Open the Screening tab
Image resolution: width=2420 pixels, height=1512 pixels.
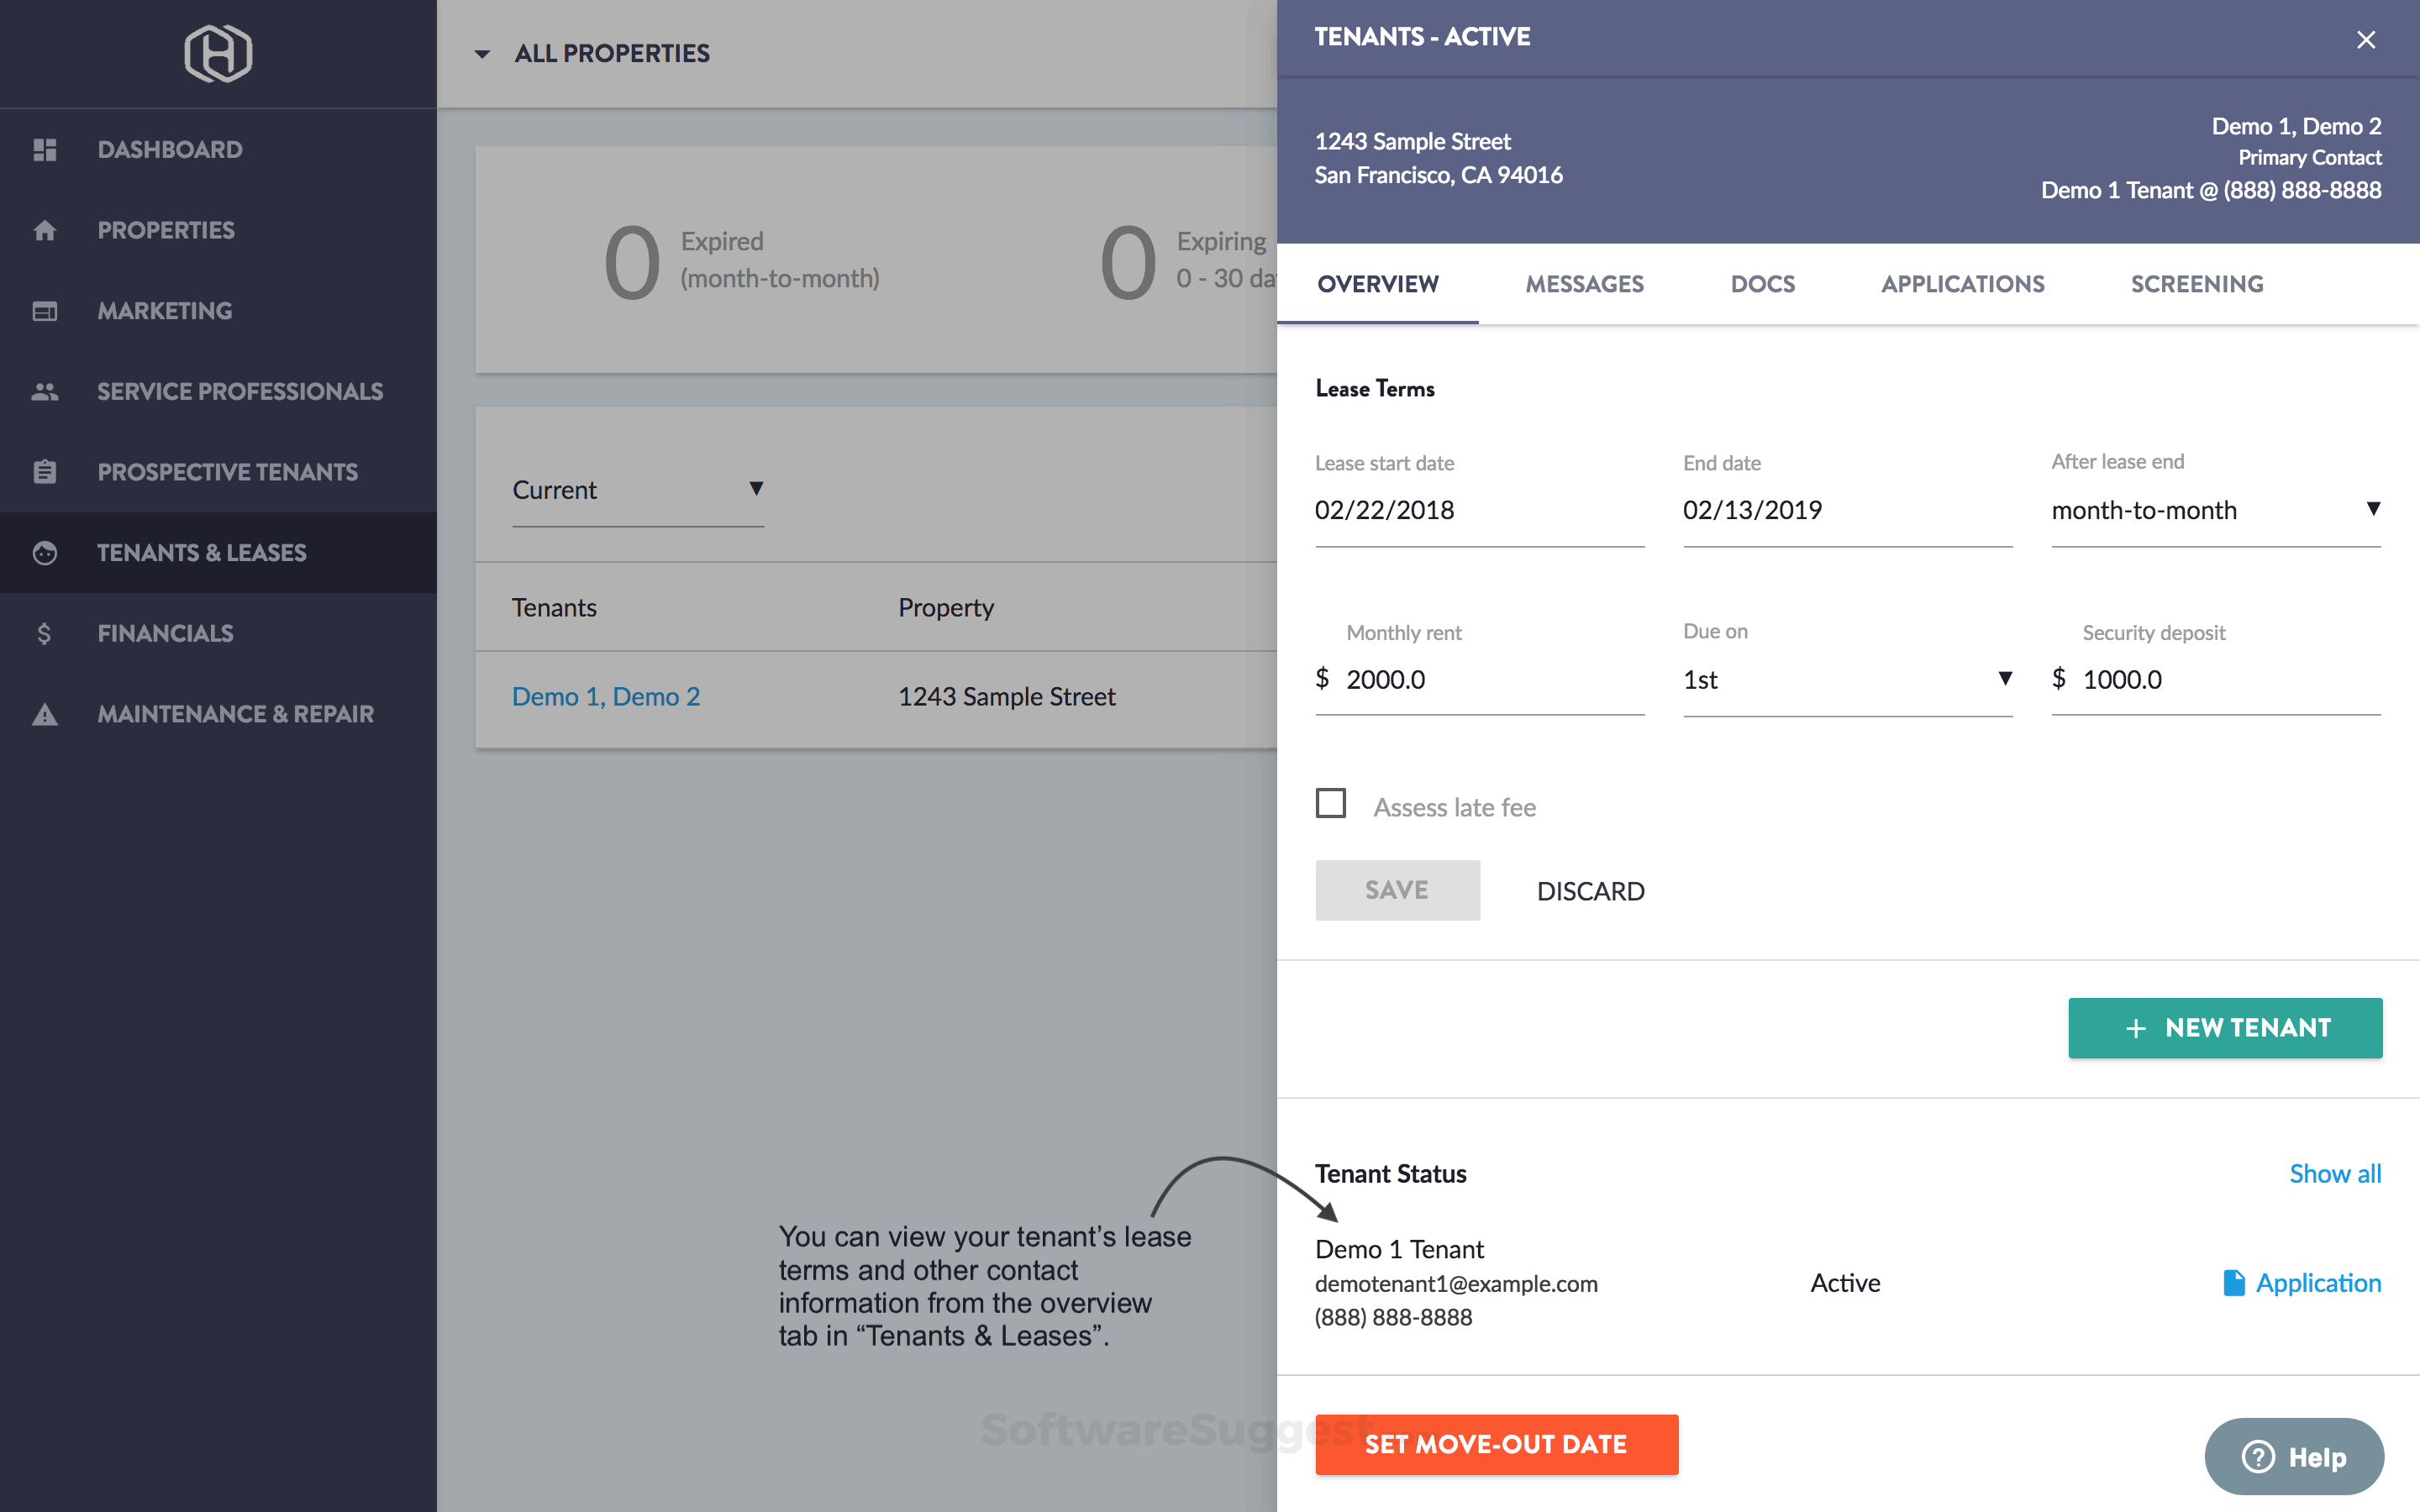(2196, 285)
